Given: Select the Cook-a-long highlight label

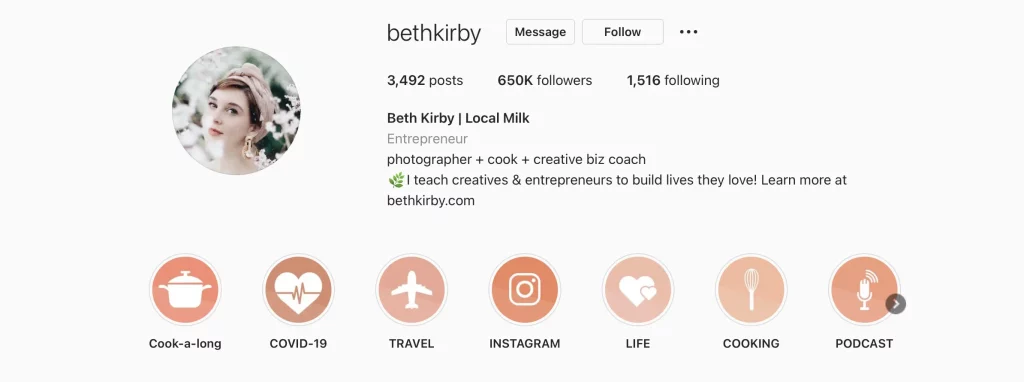Looking at the screenshot, I should [x=185, y=343].
